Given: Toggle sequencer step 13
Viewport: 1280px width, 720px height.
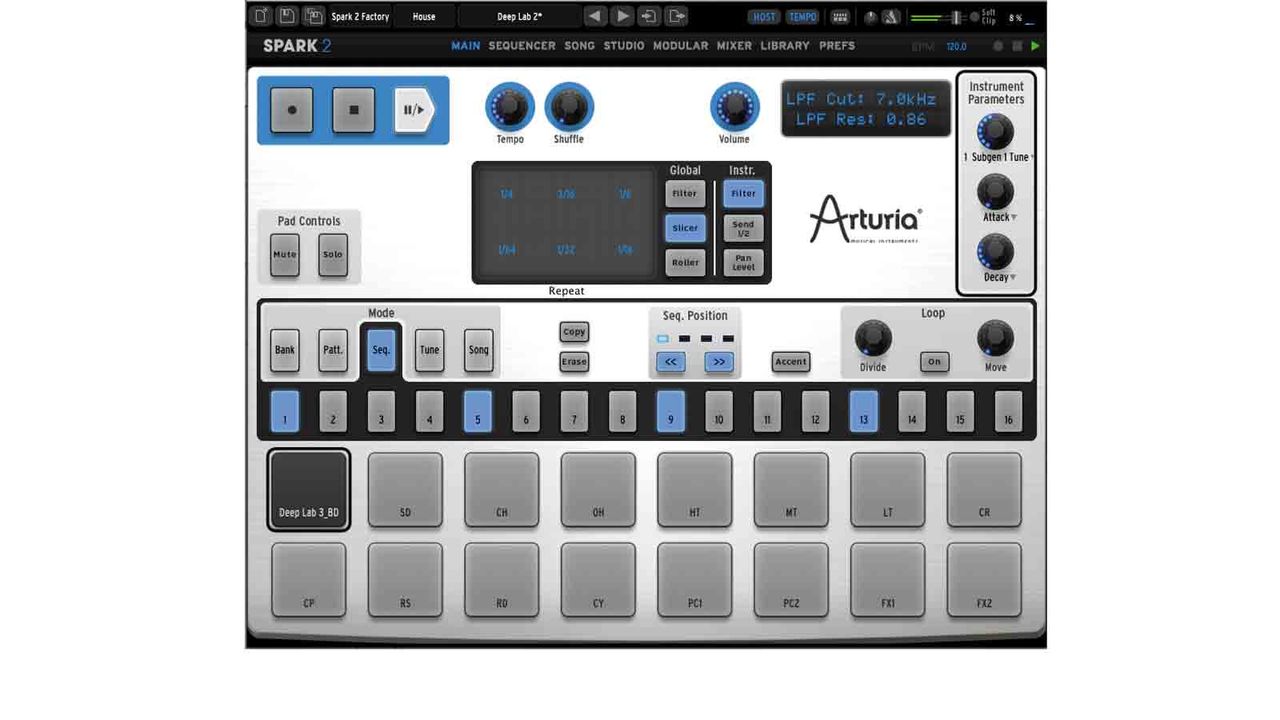Looking at the screenshot, I should tap(863, 411).
